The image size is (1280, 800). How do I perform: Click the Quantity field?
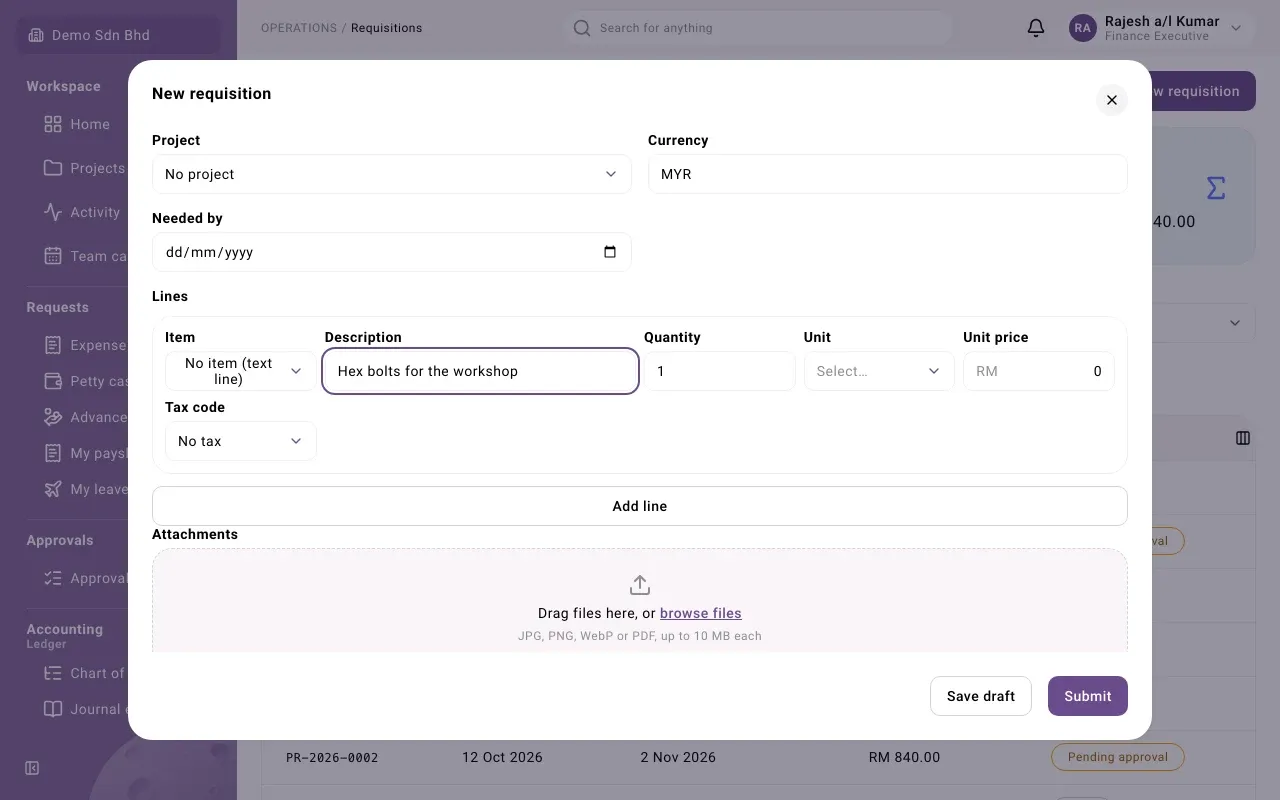pyautogui.click(x=720, y=371)
